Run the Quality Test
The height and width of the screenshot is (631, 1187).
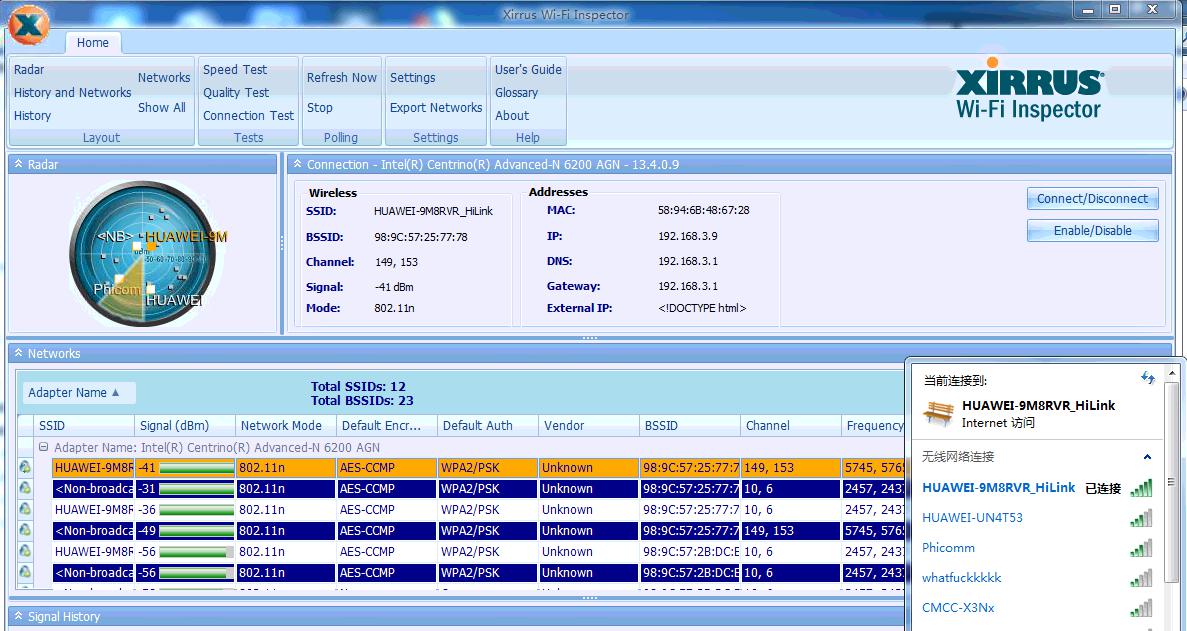236,92
